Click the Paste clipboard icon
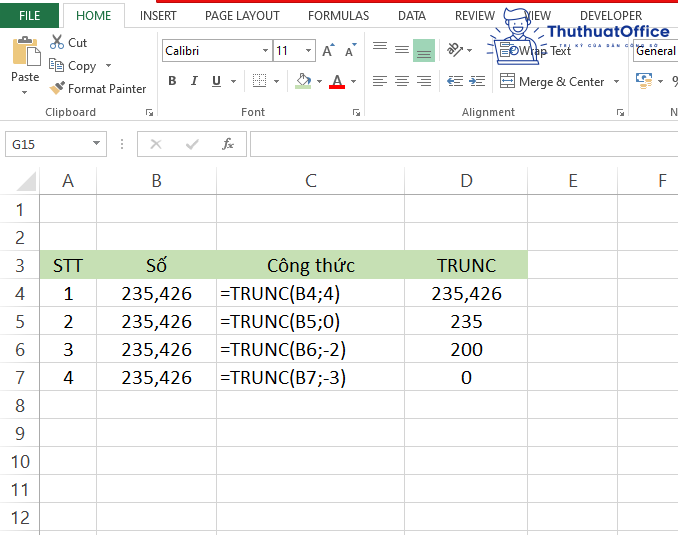The image size is (678, 535). (26, 51)
